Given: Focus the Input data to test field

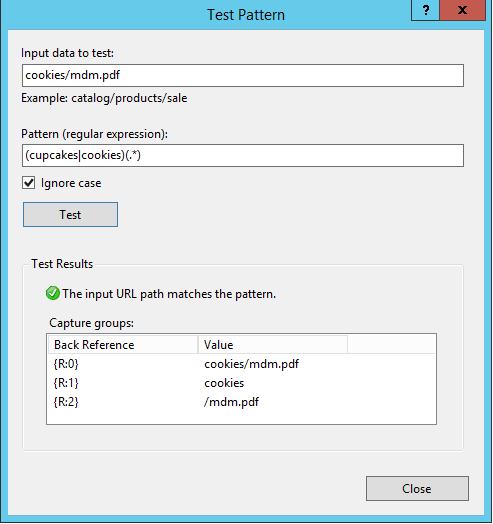Looking at the screenshot, I should [x=243, y=76].
